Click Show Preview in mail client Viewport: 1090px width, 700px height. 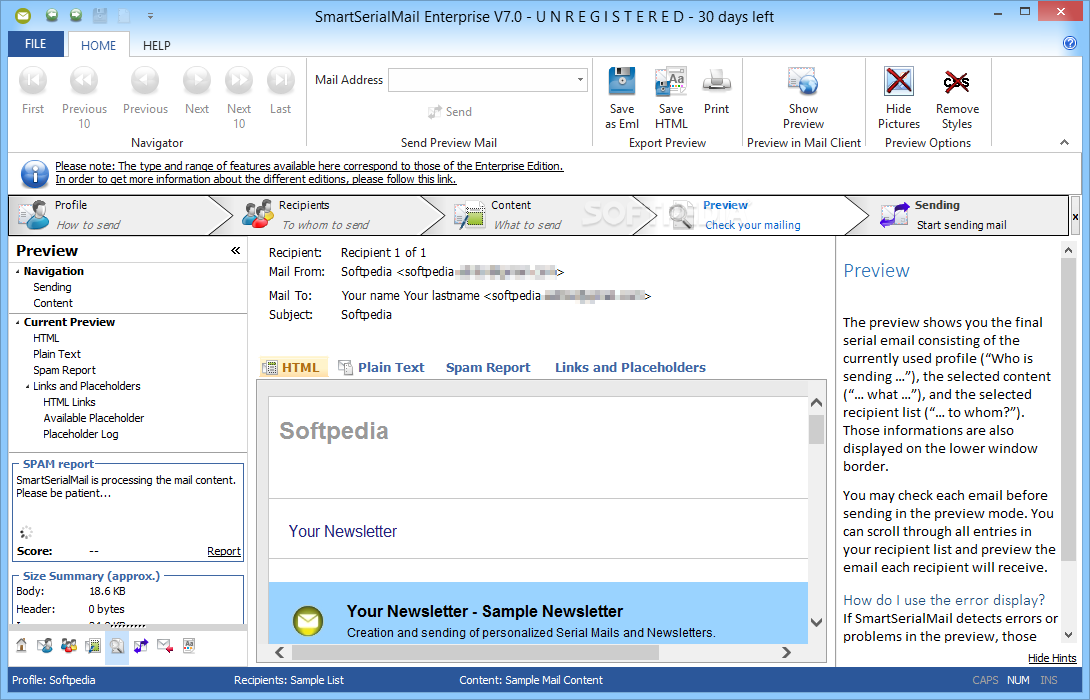click(804, 98)
